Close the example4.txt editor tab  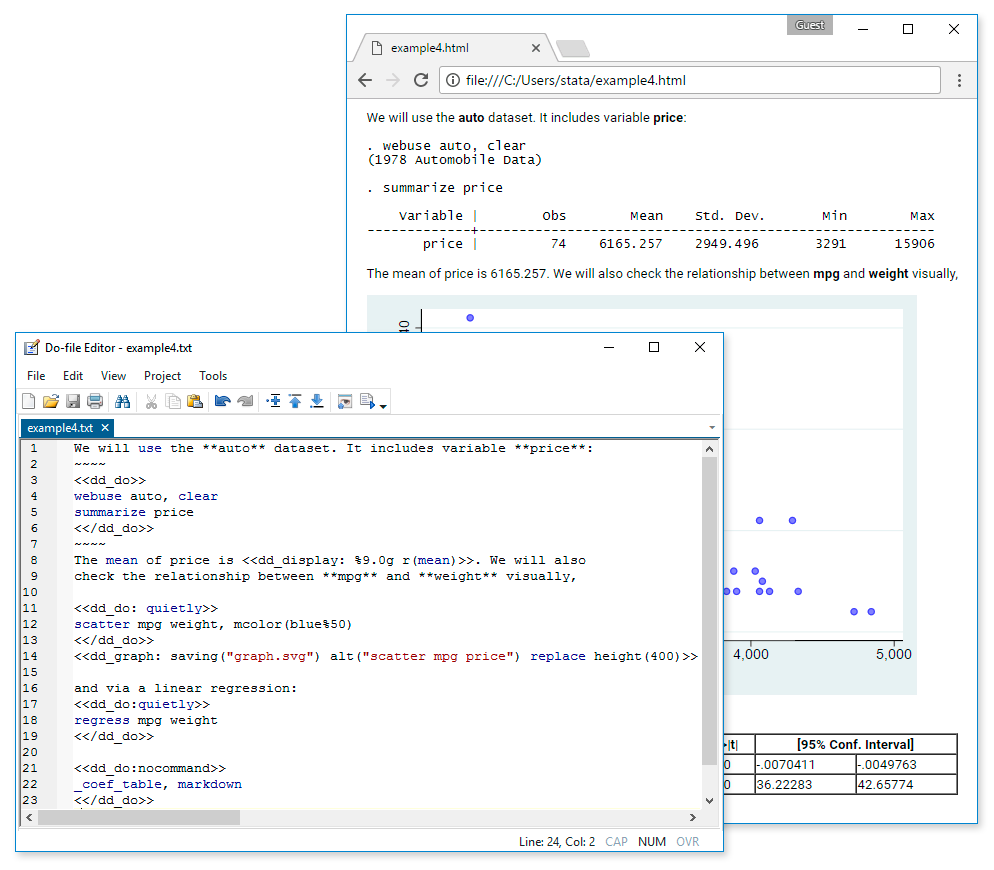(x=105, y=427)
